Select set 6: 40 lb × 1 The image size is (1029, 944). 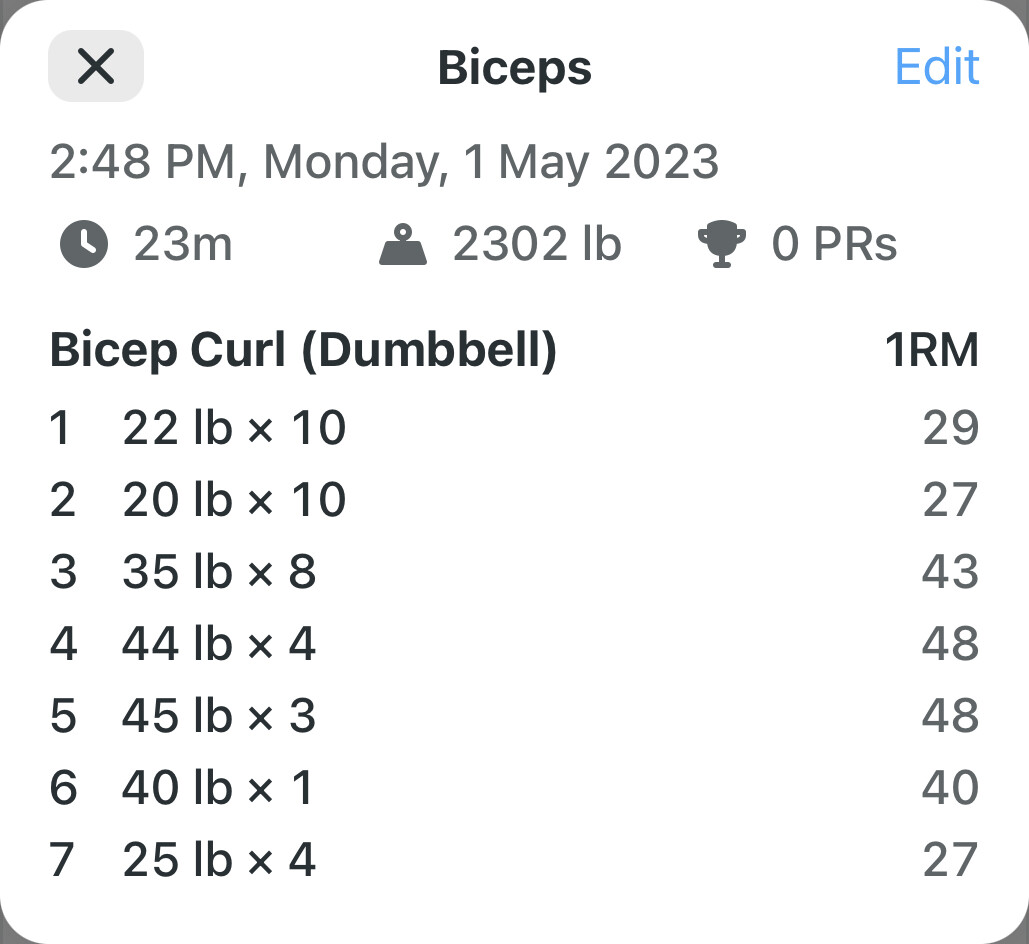point(514,787)
